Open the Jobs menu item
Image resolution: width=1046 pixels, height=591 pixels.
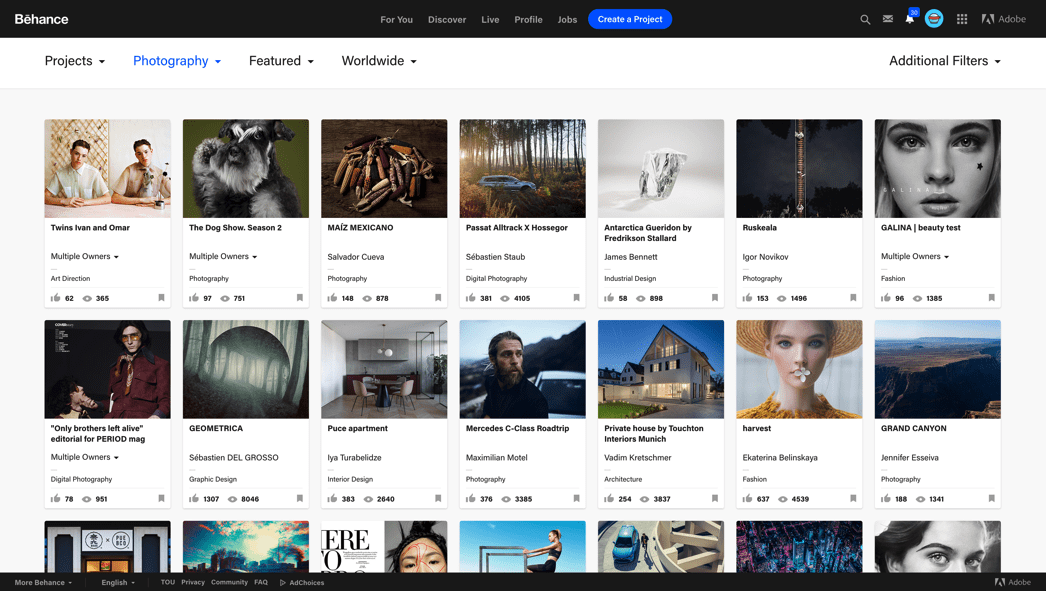(567, 20)
